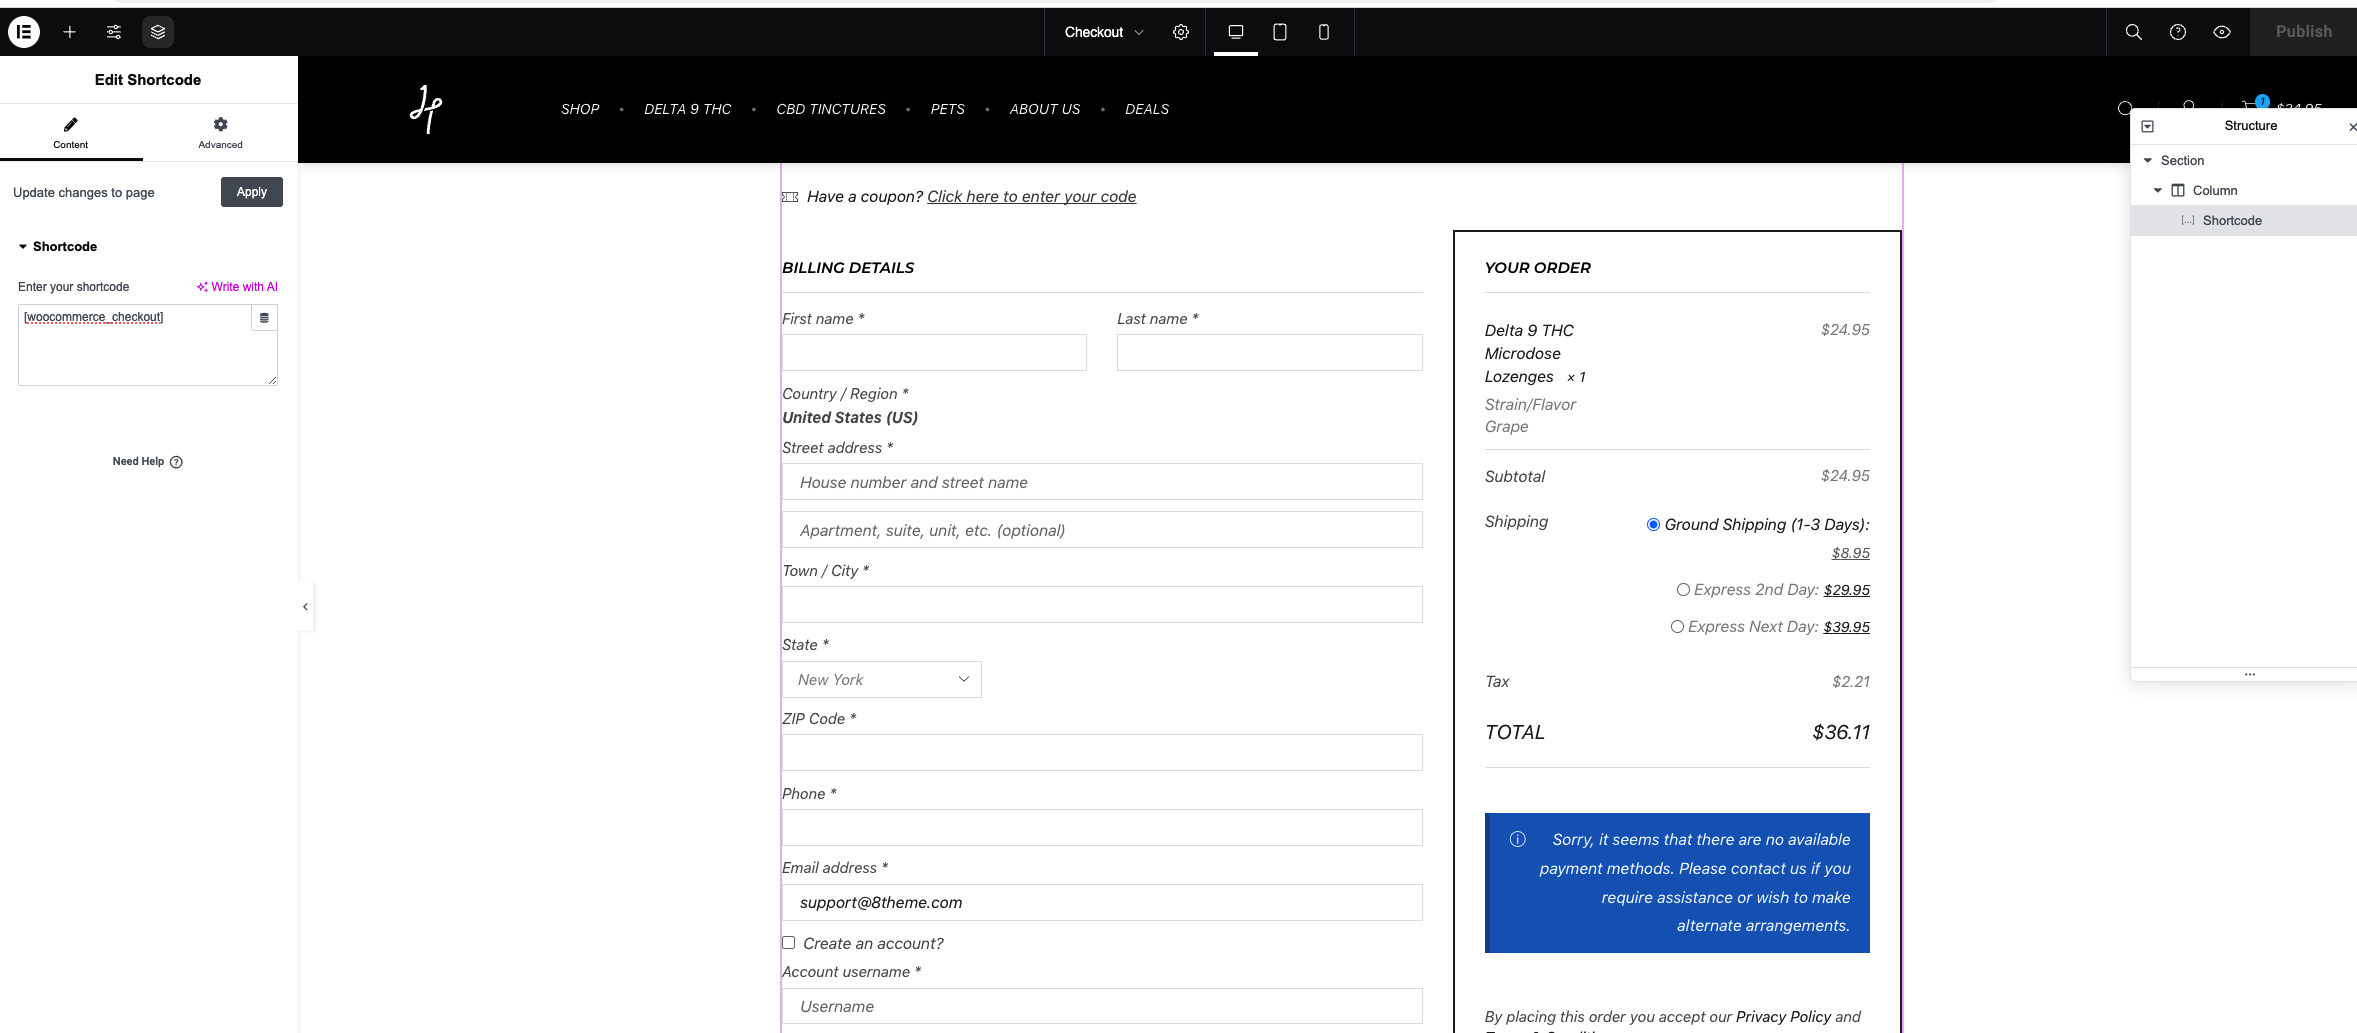Select Express 2nd Day shipping

pos(1683,590)
